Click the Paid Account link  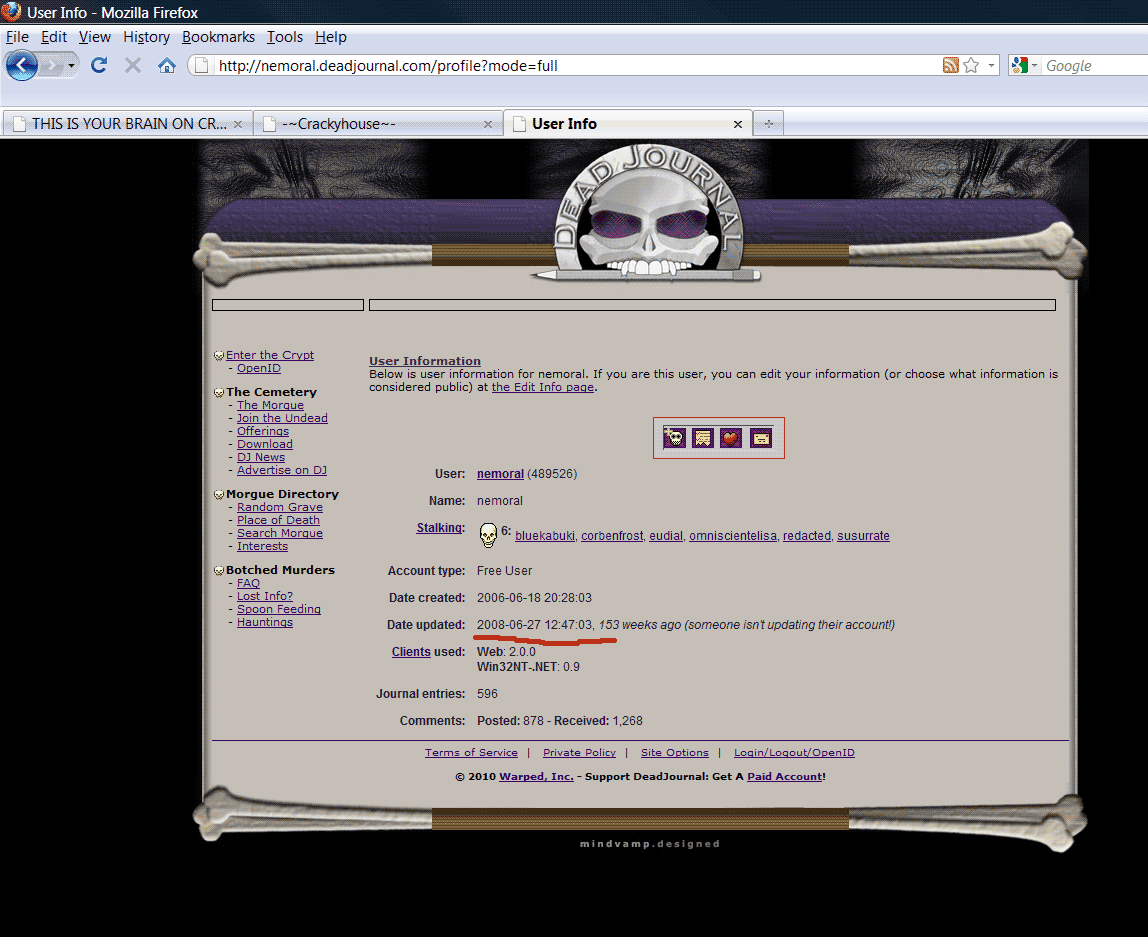(x=784, y=777)
